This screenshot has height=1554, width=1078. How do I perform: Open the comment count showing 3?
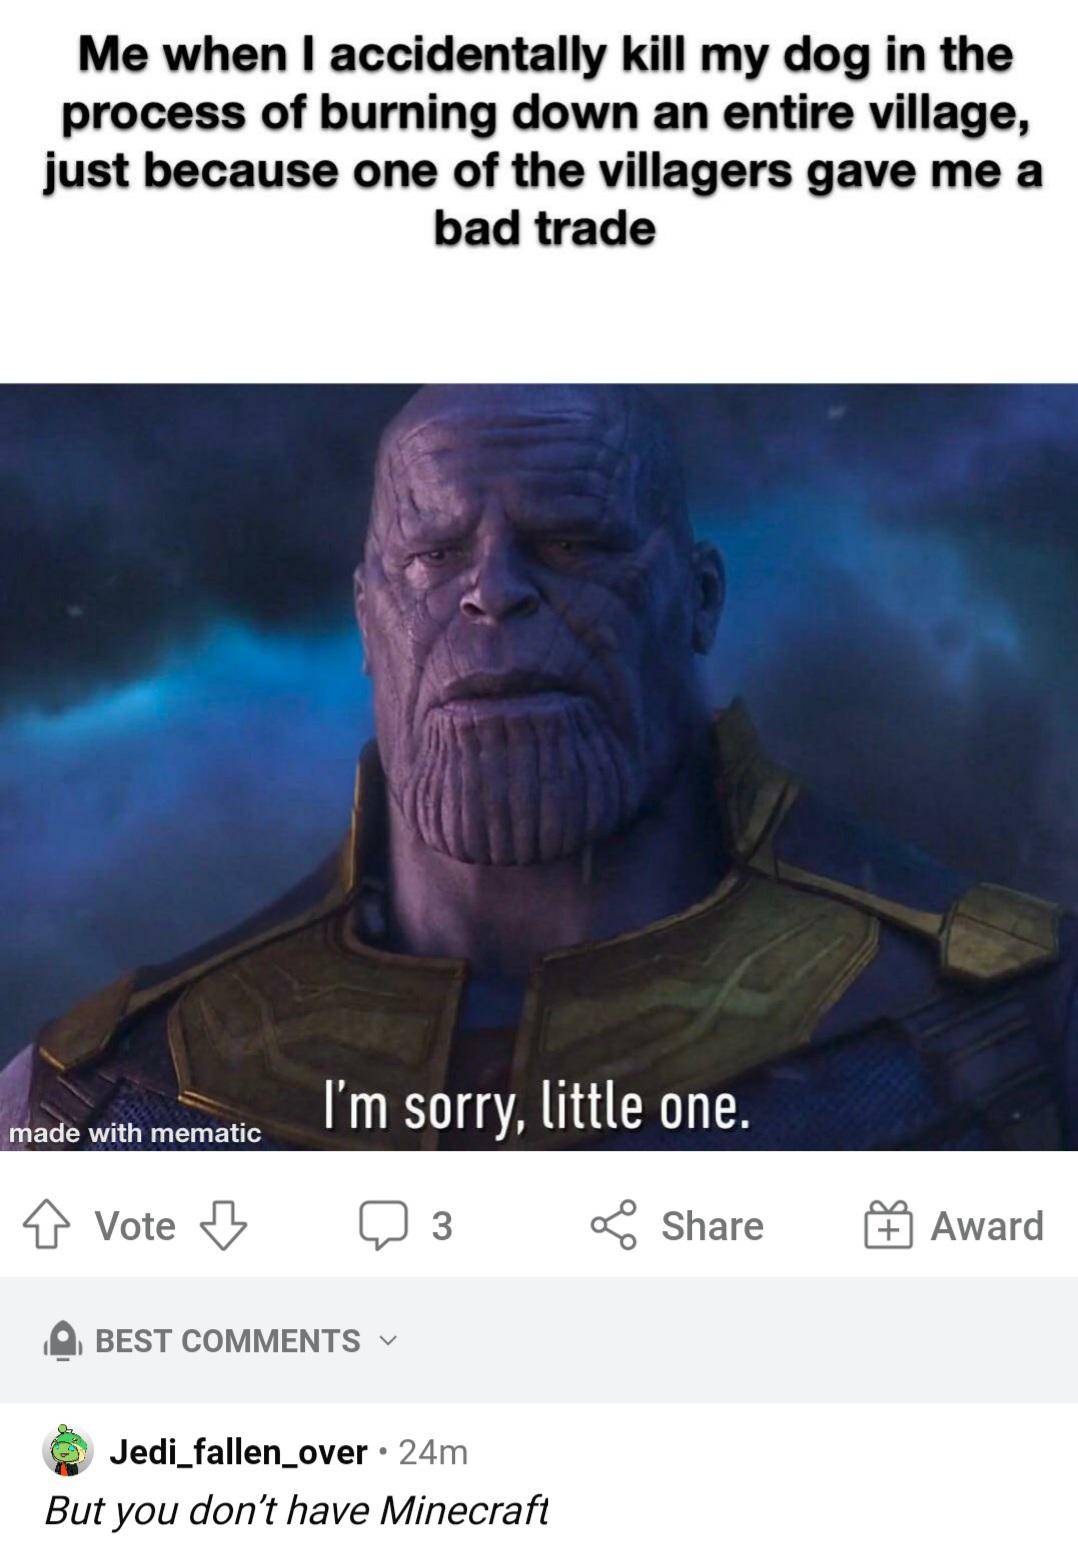[441, 1226]
